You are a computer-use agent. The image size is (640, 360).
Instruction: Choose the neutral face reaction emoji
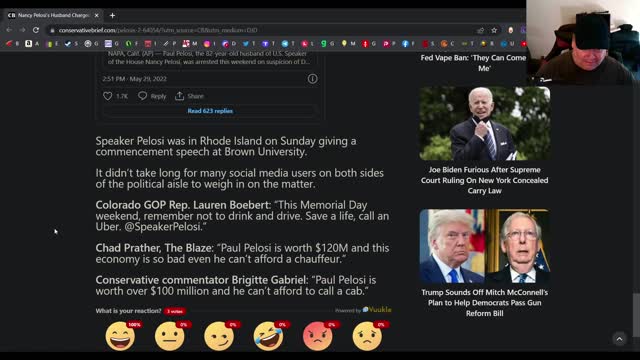pos(169,336)
